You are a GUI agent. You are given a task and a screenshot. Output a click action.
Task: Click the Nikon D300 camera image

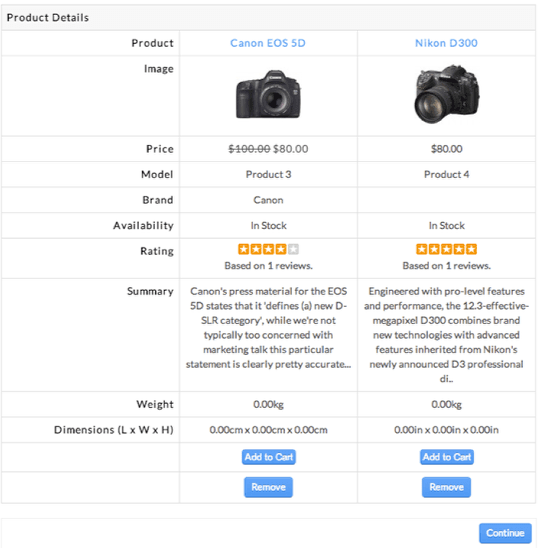coord(447,94)
